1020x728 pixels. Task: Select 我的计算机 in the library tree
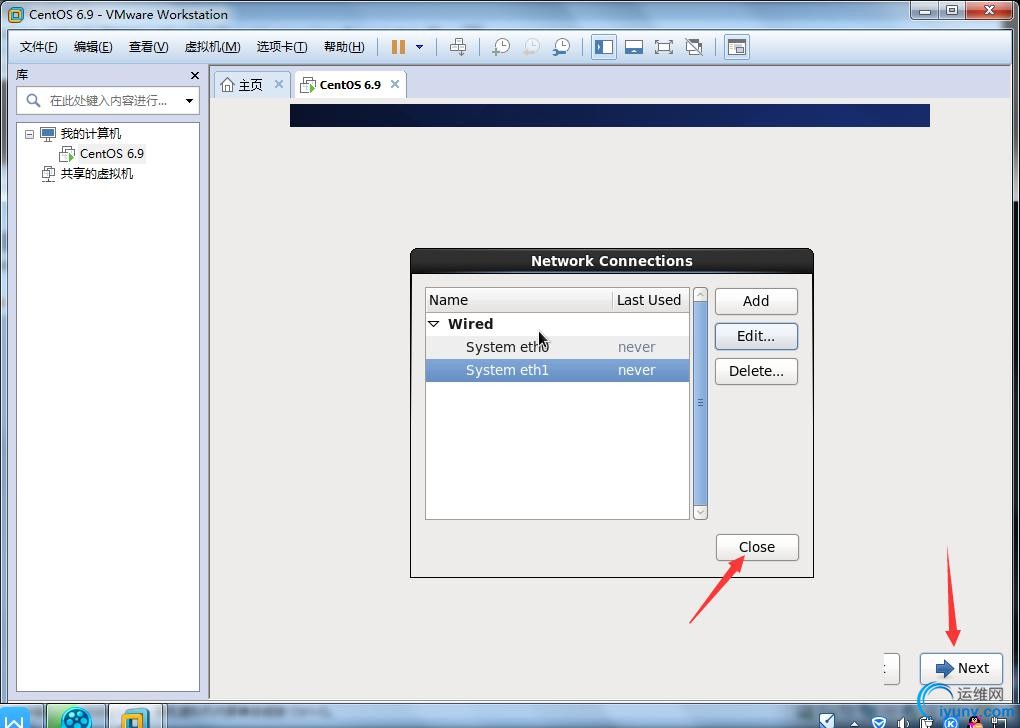point(90,134)
